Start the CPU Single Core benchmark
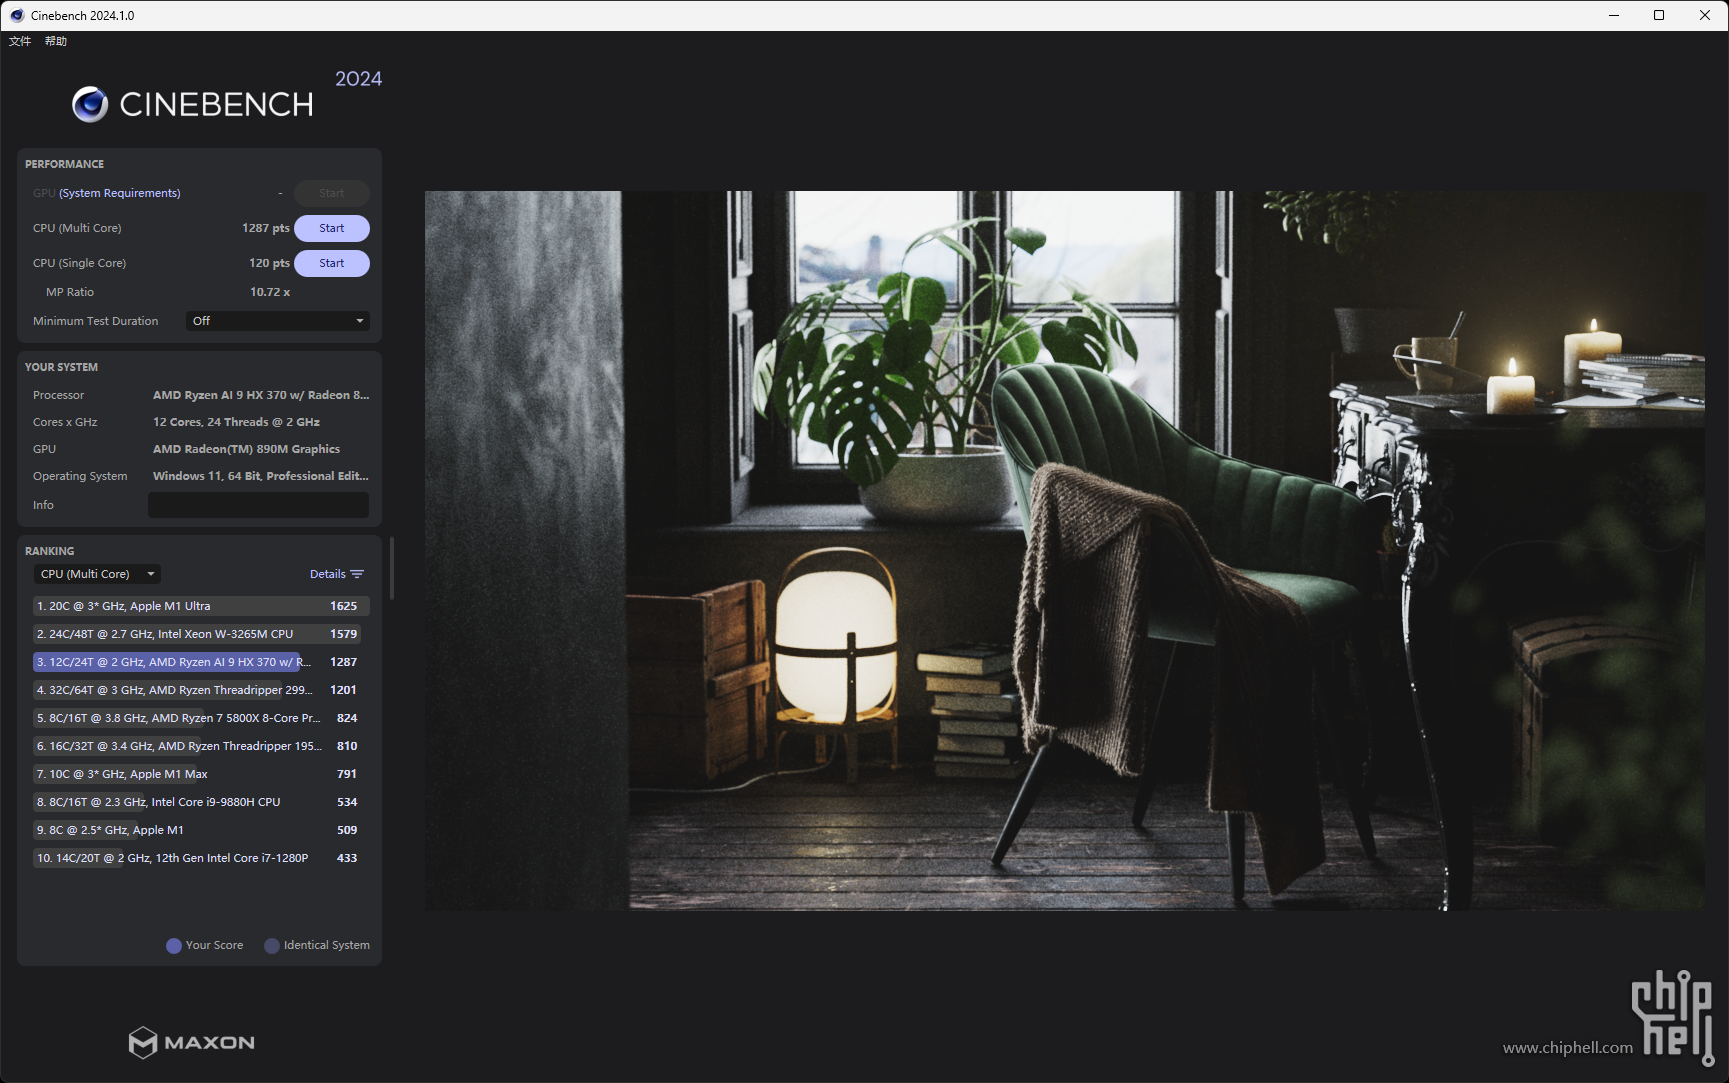Image resolution: width=1729 pixels, height=1083 pixels. coord(332,263)
